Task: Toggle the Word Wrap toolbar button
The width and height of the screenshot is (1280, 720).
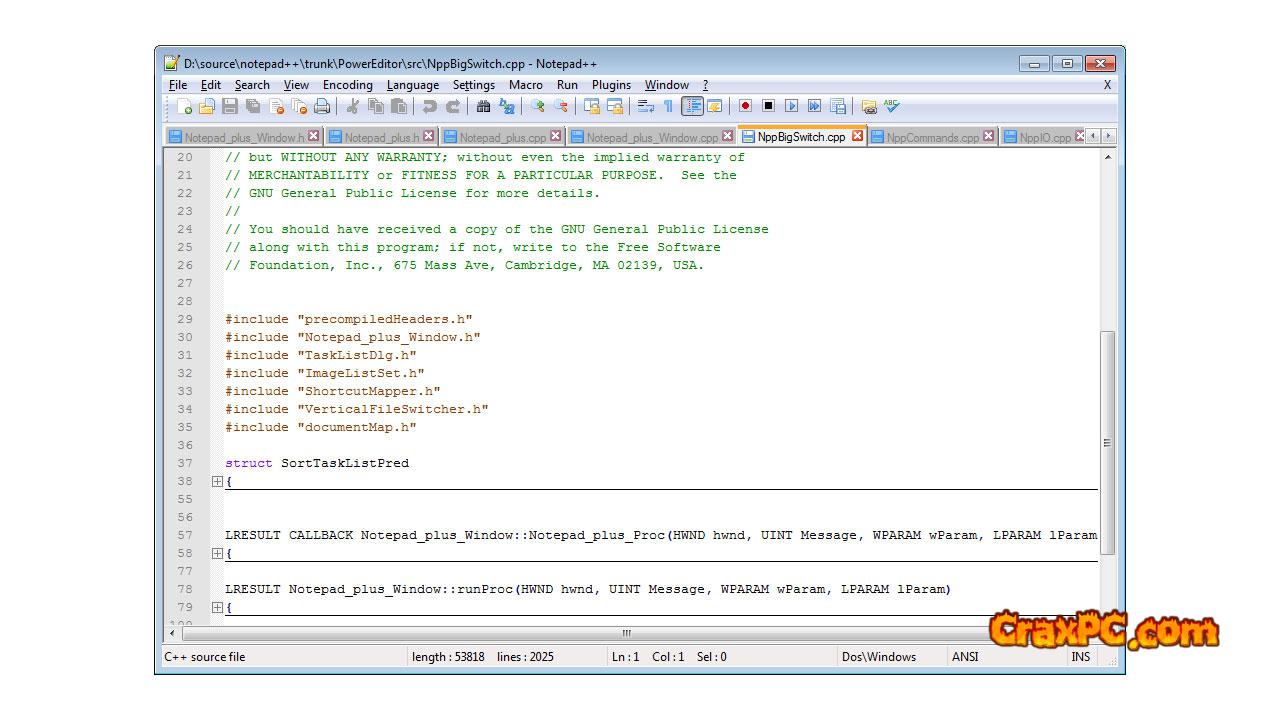Action: (x=645, y=106)
